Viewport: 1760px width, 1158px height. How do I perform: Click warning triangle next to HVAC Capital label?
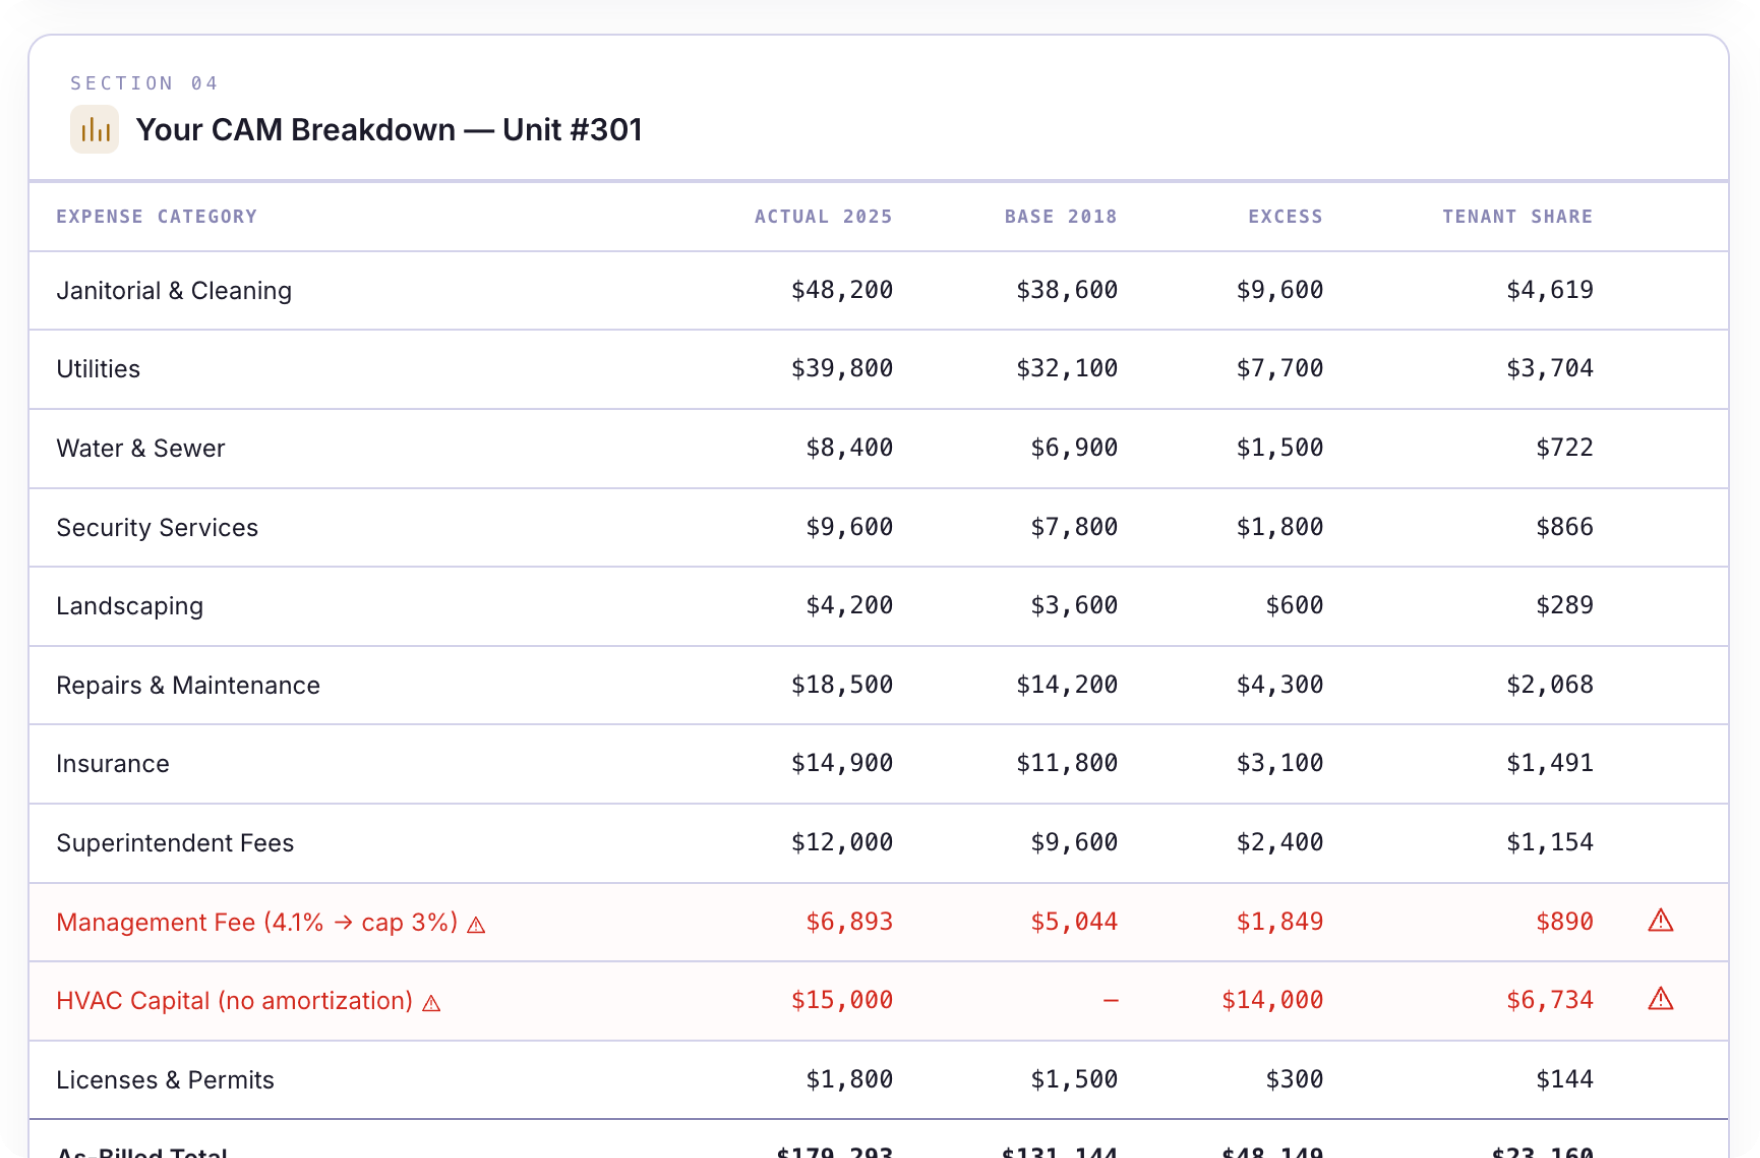(432, 1003)
